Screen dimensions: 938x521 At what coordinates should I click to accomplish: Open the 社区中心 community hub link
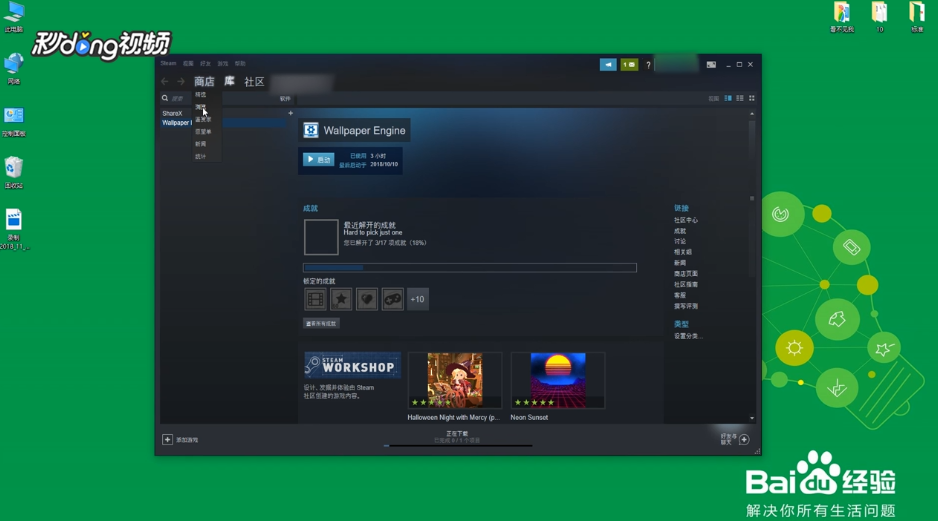click(x=686, y=220)
